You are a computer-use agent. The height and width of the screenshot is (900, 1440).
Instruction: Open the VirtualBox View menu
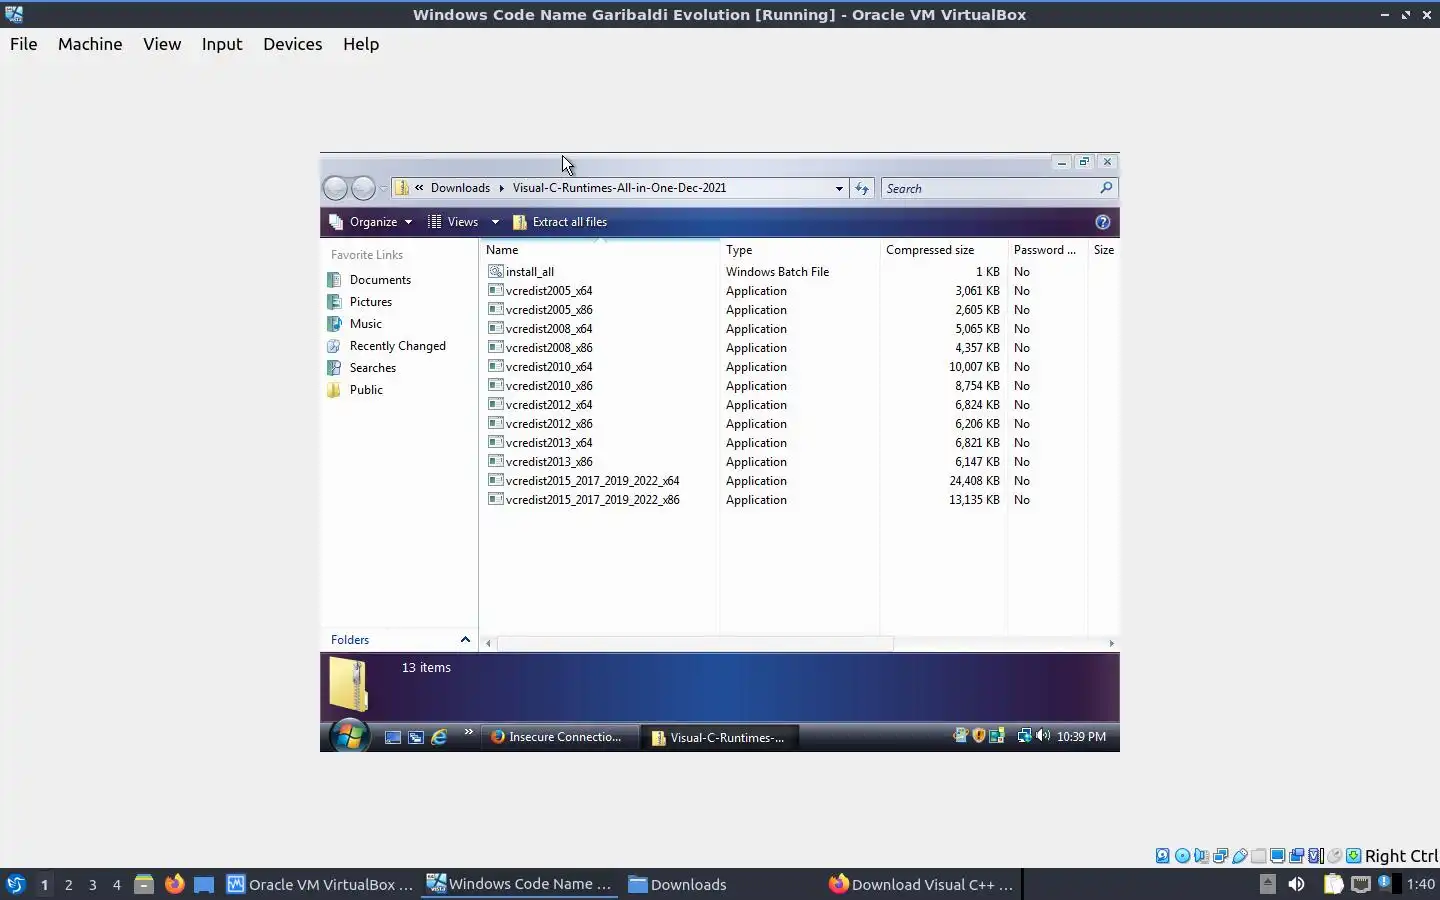[162, 44]
